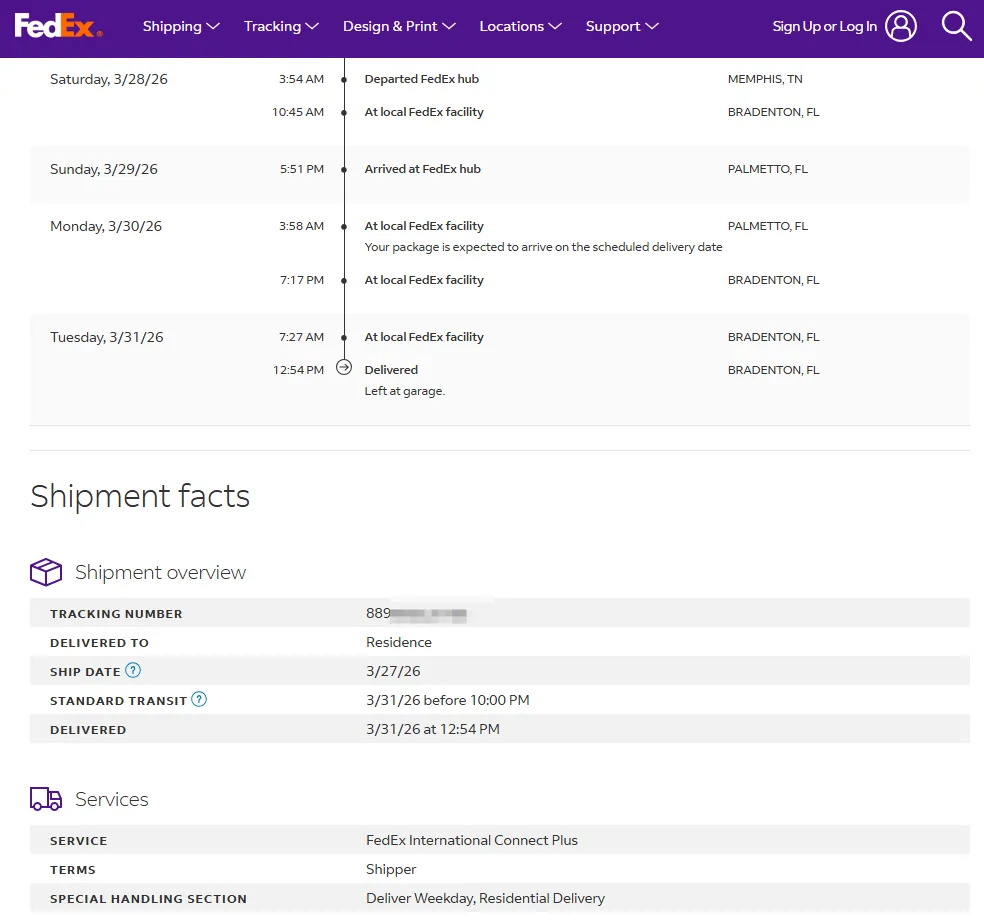Click the Services section heading
984x923 pixels.
tap(112, 799)
